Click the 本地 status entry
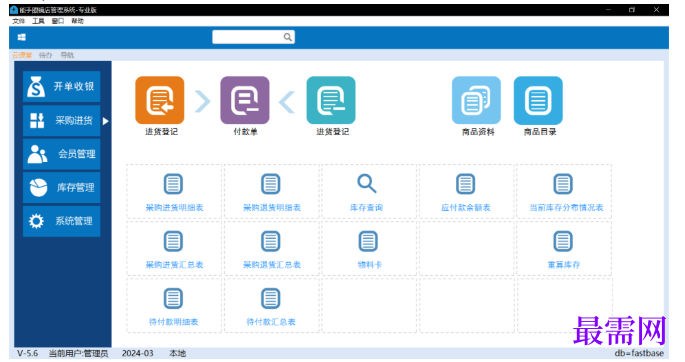This screenshot has width=685, height=362. click(x=177, y=353)
